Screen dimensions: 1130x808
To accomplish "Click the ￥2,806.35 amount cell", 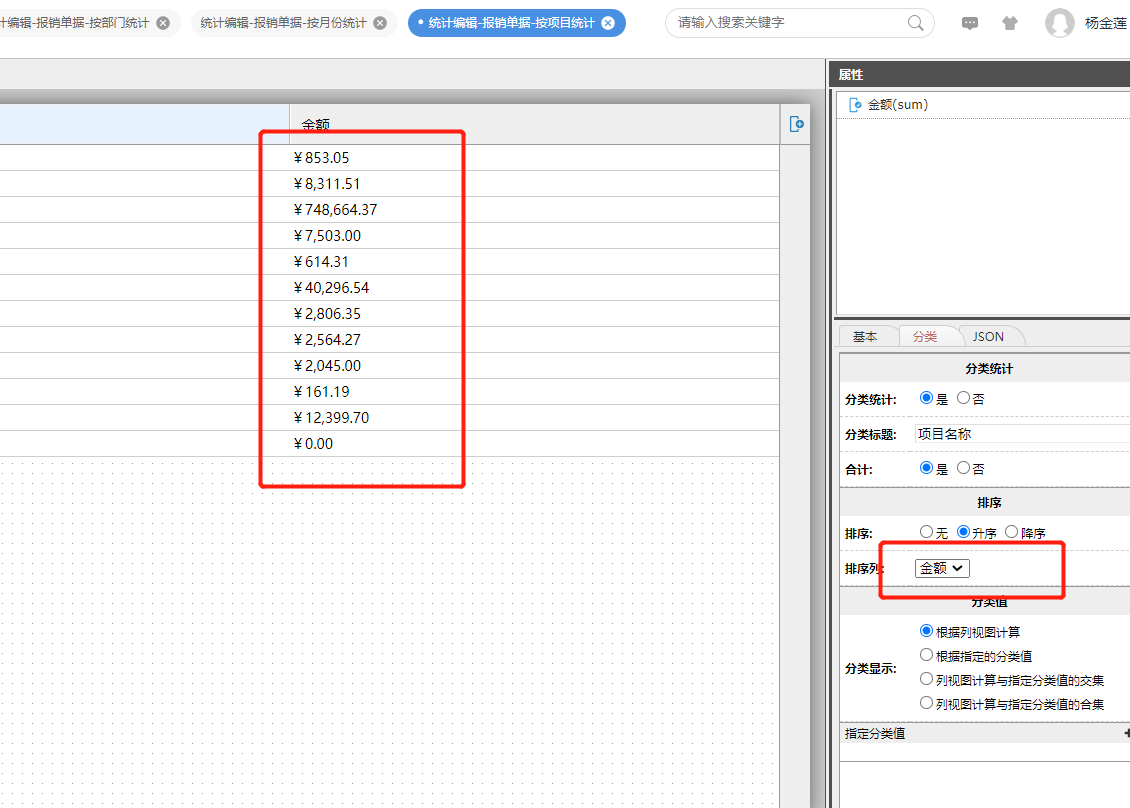I will [534, 314].
